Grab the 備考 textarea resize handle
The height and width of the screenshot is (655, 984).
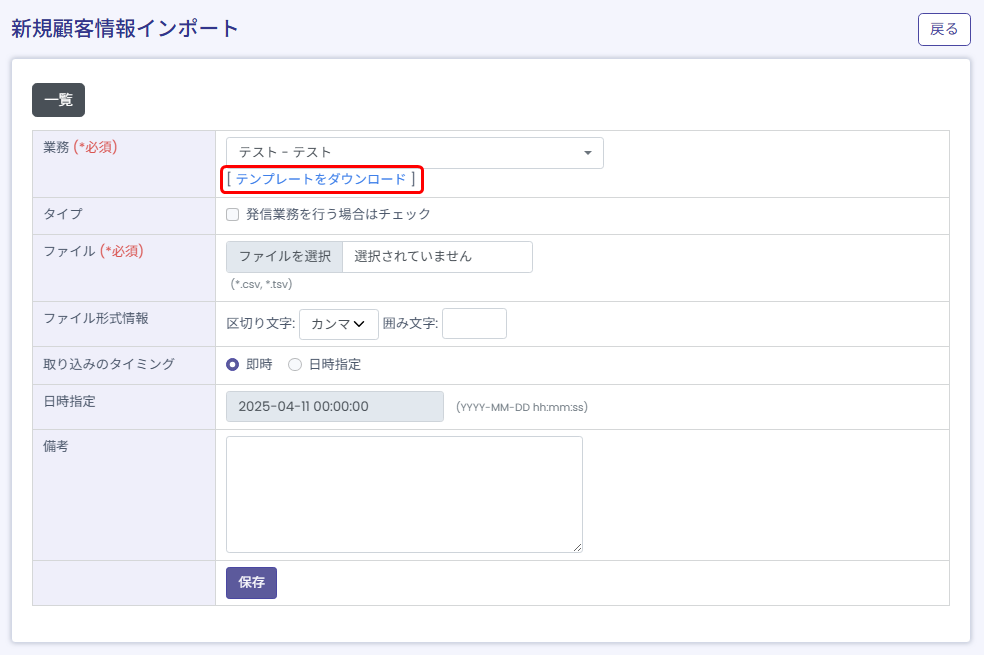coord(577,547)
